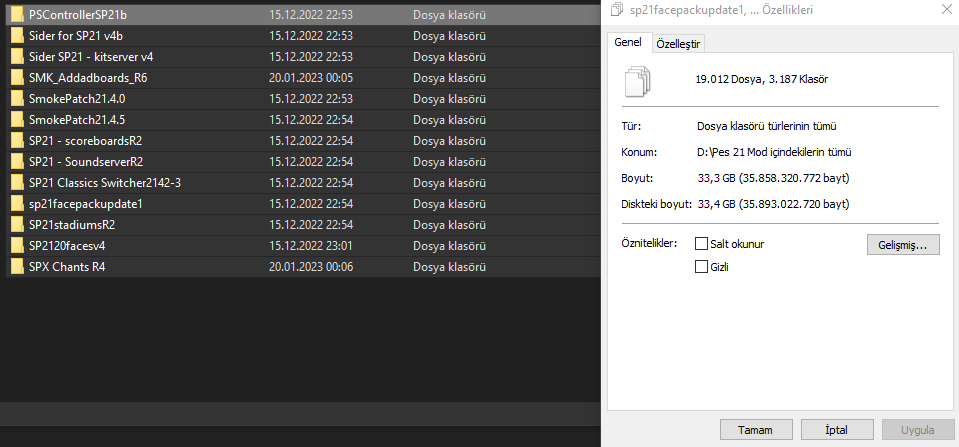Click the Sider for SP21 v4b folder icon
959x447 pixels.
tap(17, 36)
